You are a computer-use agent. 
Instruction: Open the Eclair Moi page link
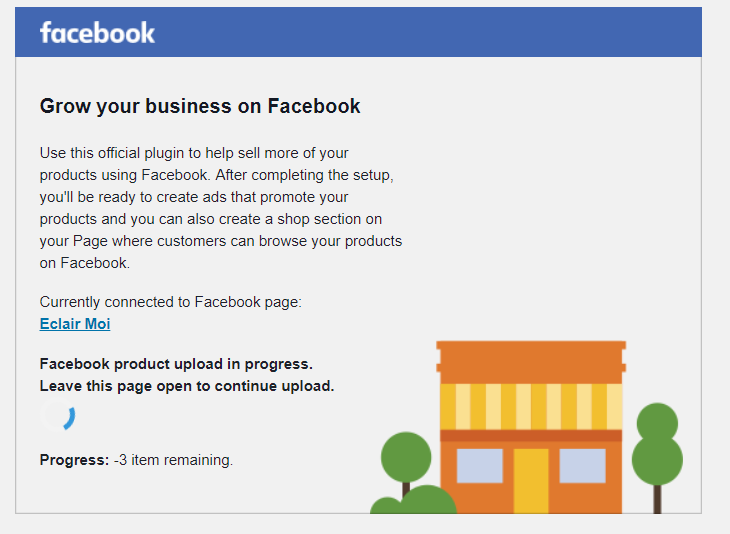tap(75, 324)
